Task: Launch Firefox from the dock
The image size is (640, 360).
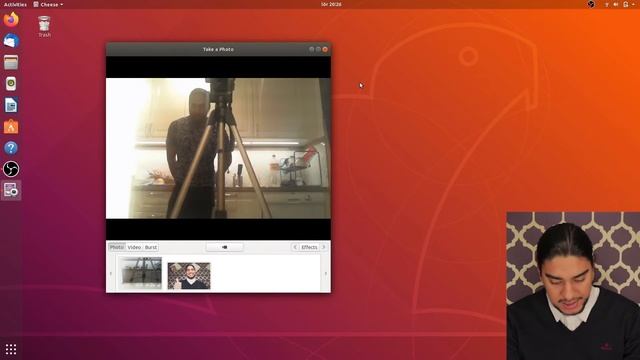Action: (11, 20)
